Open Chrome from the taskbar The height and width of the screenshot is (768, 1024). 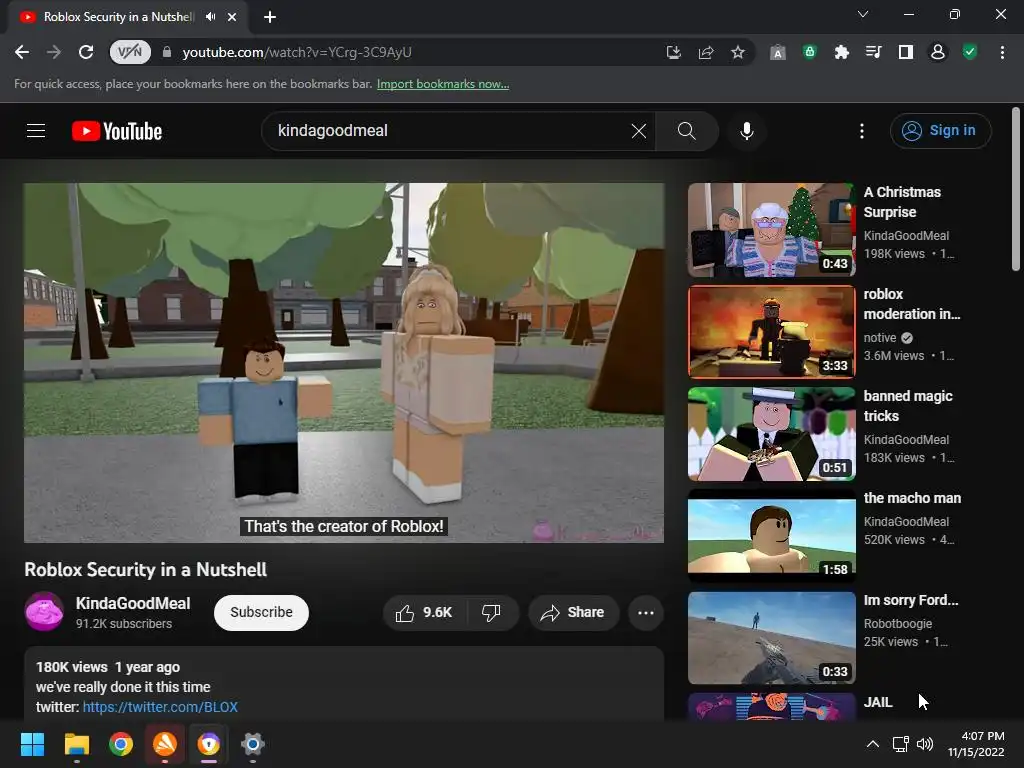coord(121,744)
